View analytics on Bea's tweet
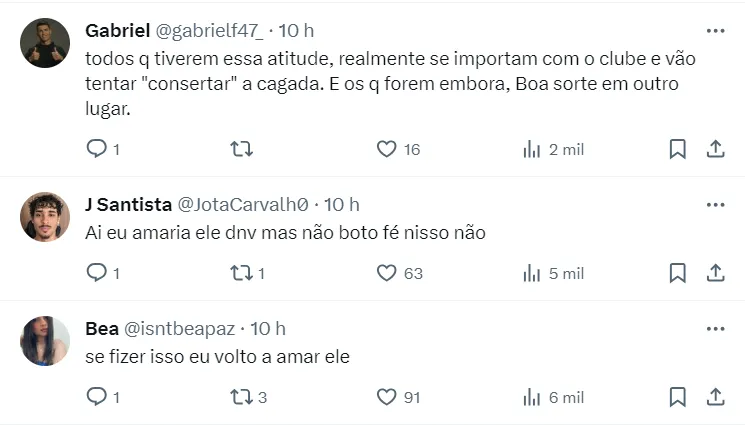Viewport: 745px width, 425px height. tap(532, 397)
